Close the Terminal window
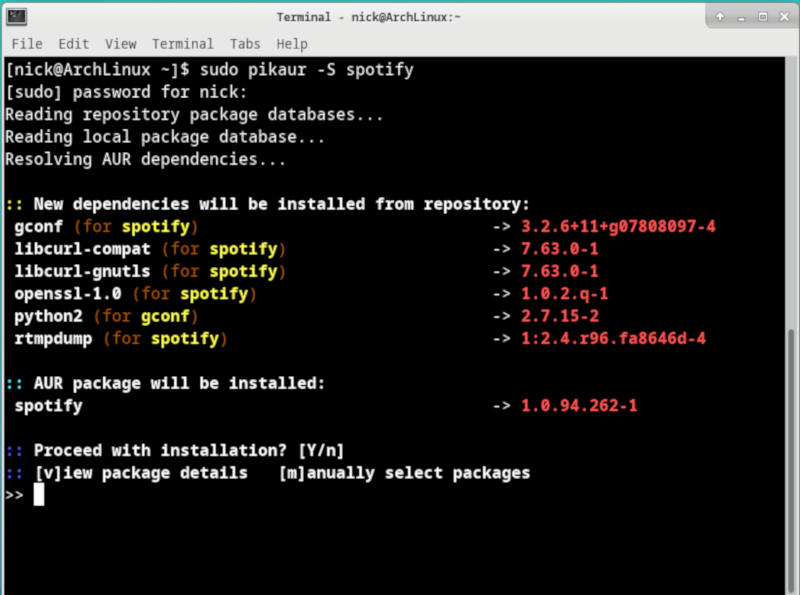Image resolution: width=800 pixels, height=595 pixels. click(x=784, y=16)
